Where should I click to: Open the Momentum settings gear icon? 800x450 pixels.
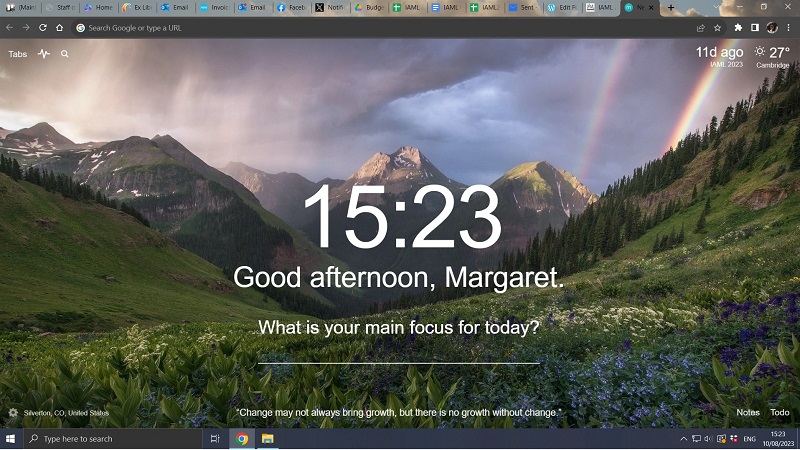click(13, 413)
